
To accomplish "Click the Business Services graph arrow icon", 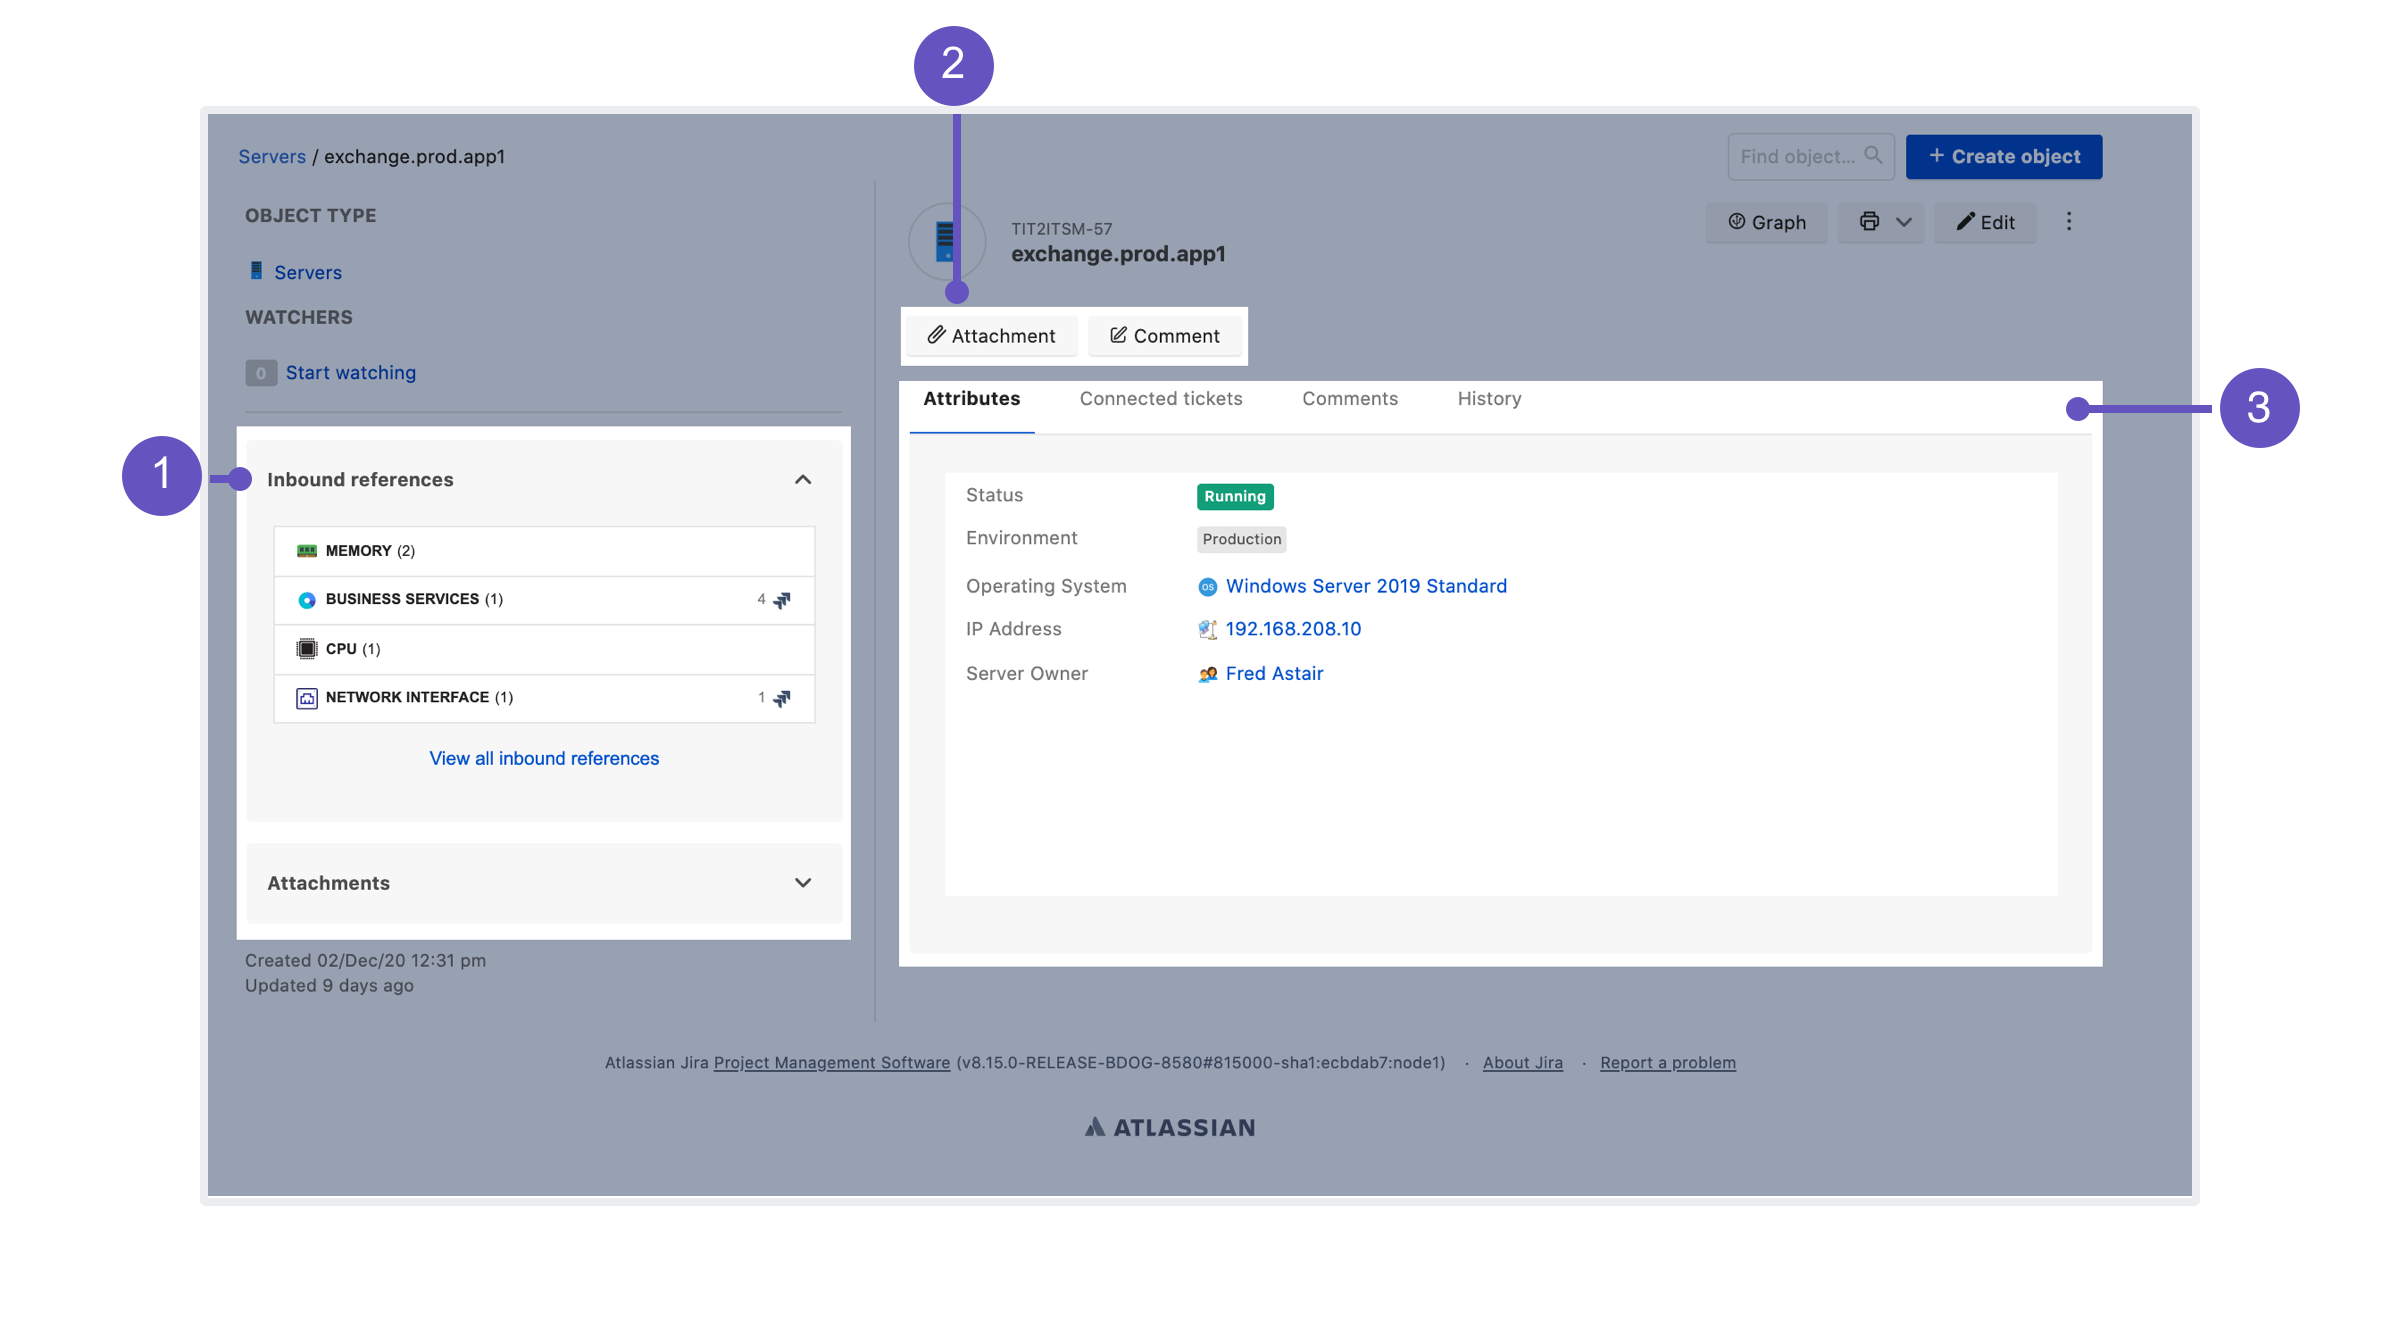I will 782,600.
